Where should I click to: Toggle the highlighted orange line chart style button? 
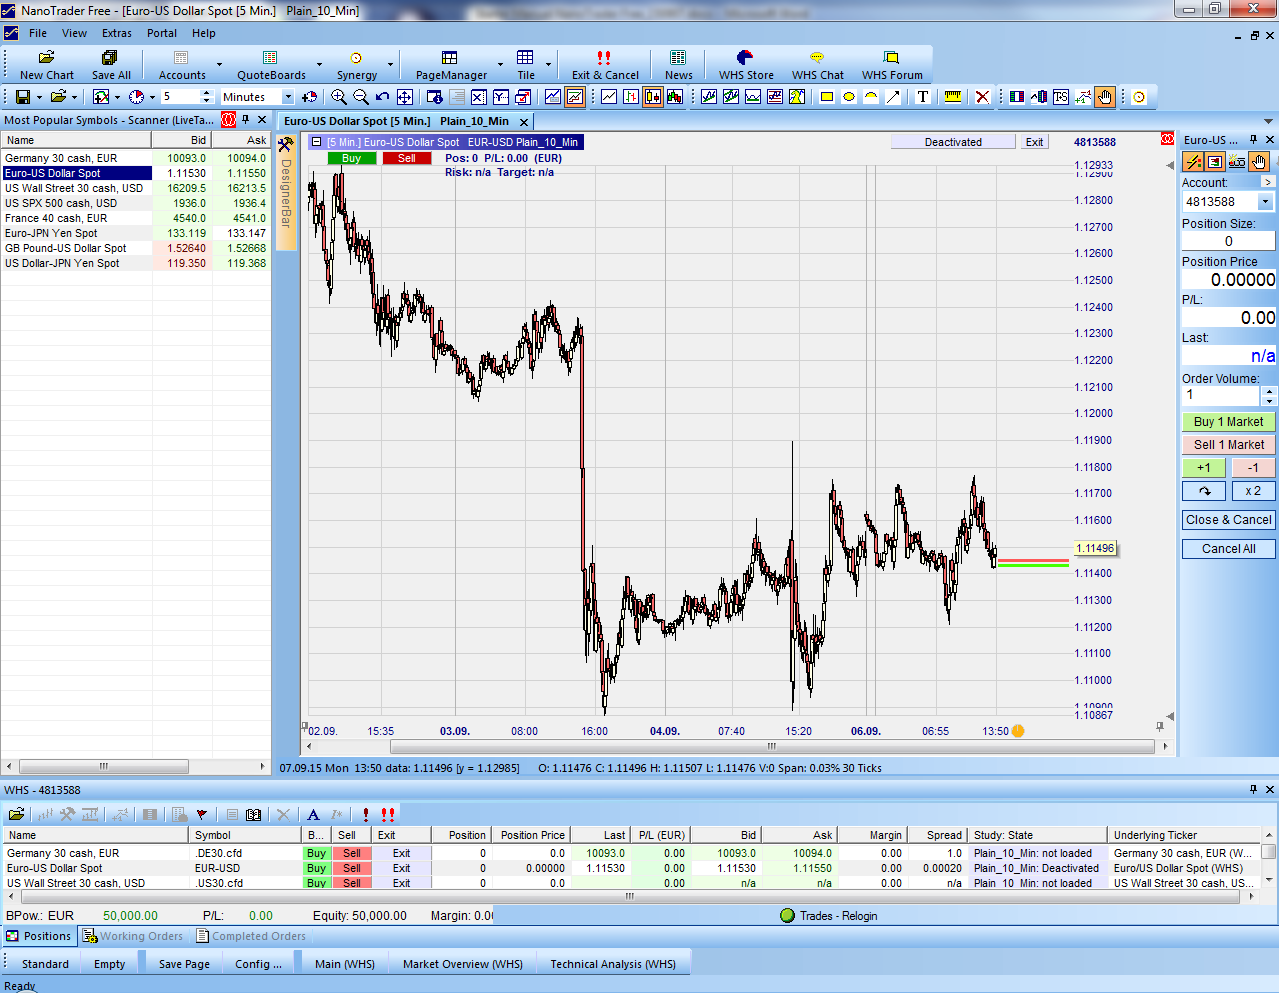(x=575, y=97)
